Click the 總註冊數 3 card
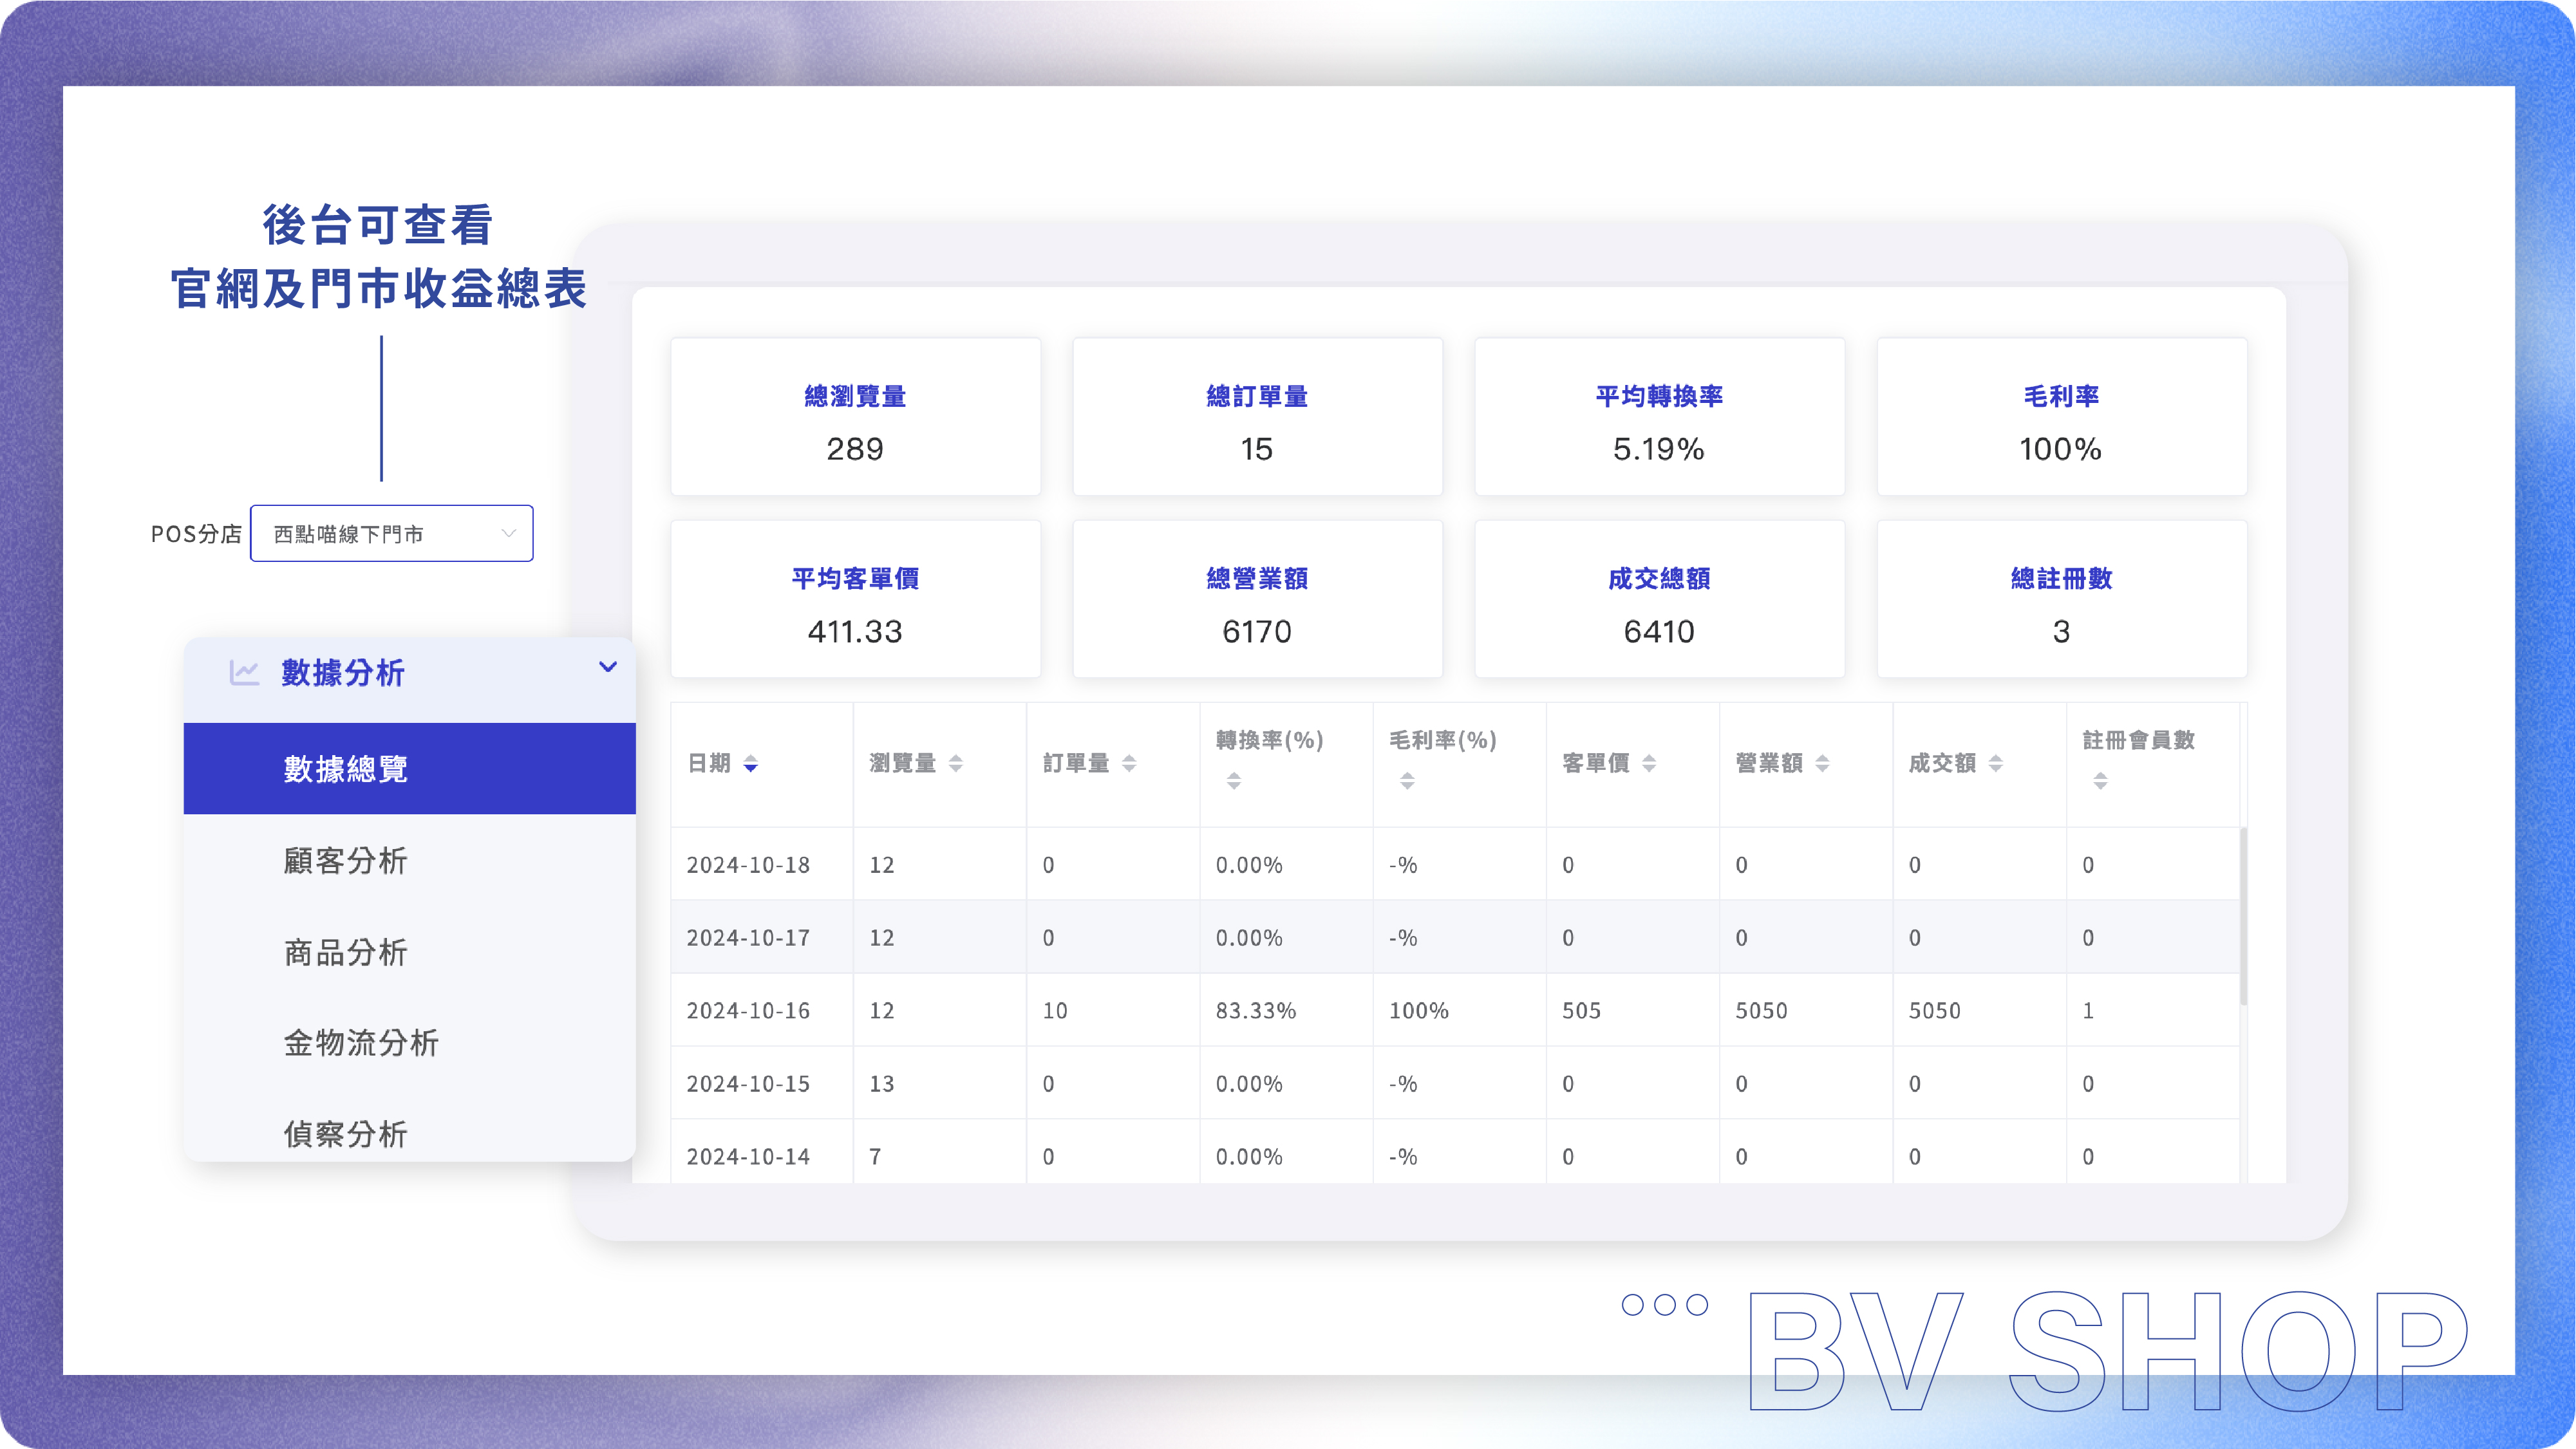2576x1449 pixels. [x=2061, y=599]
